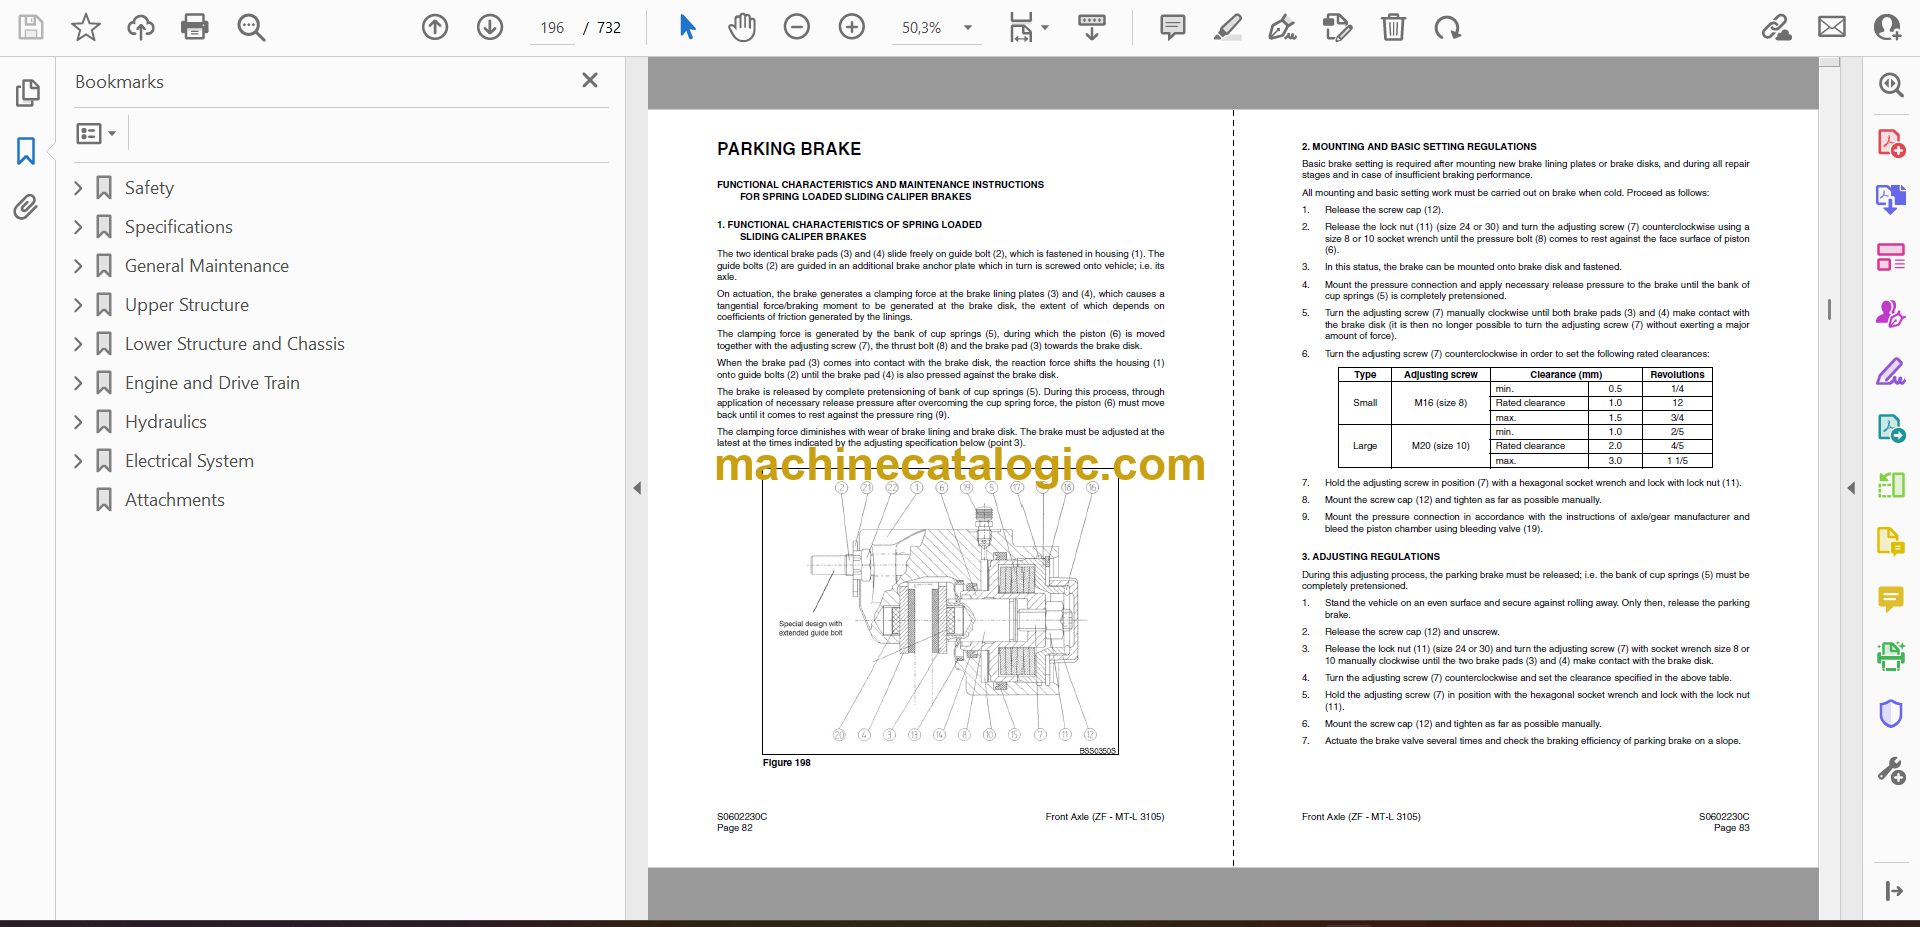Show page thumbnails panel

(x=27, y=93)
